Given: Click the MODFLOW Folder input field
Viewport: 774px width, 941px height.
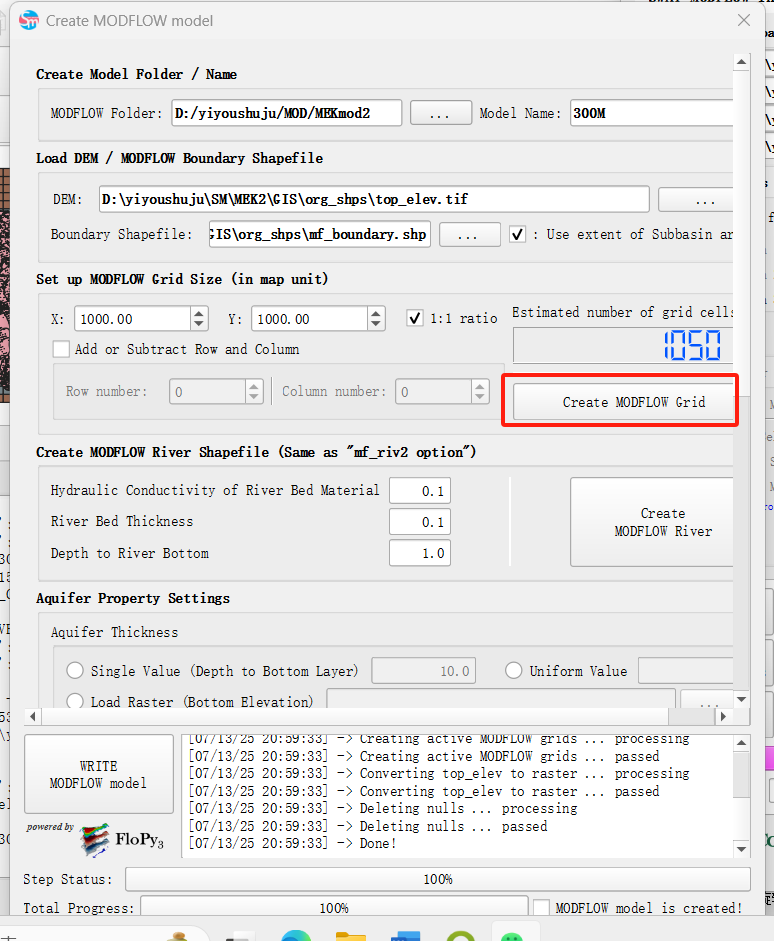Looking at the screenshot, I should 287,113.
